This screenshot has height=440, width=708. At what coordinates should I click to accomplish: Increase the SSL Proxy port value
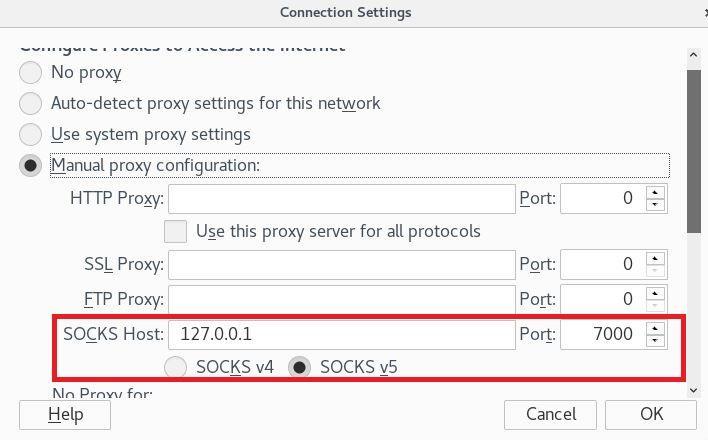655,258
